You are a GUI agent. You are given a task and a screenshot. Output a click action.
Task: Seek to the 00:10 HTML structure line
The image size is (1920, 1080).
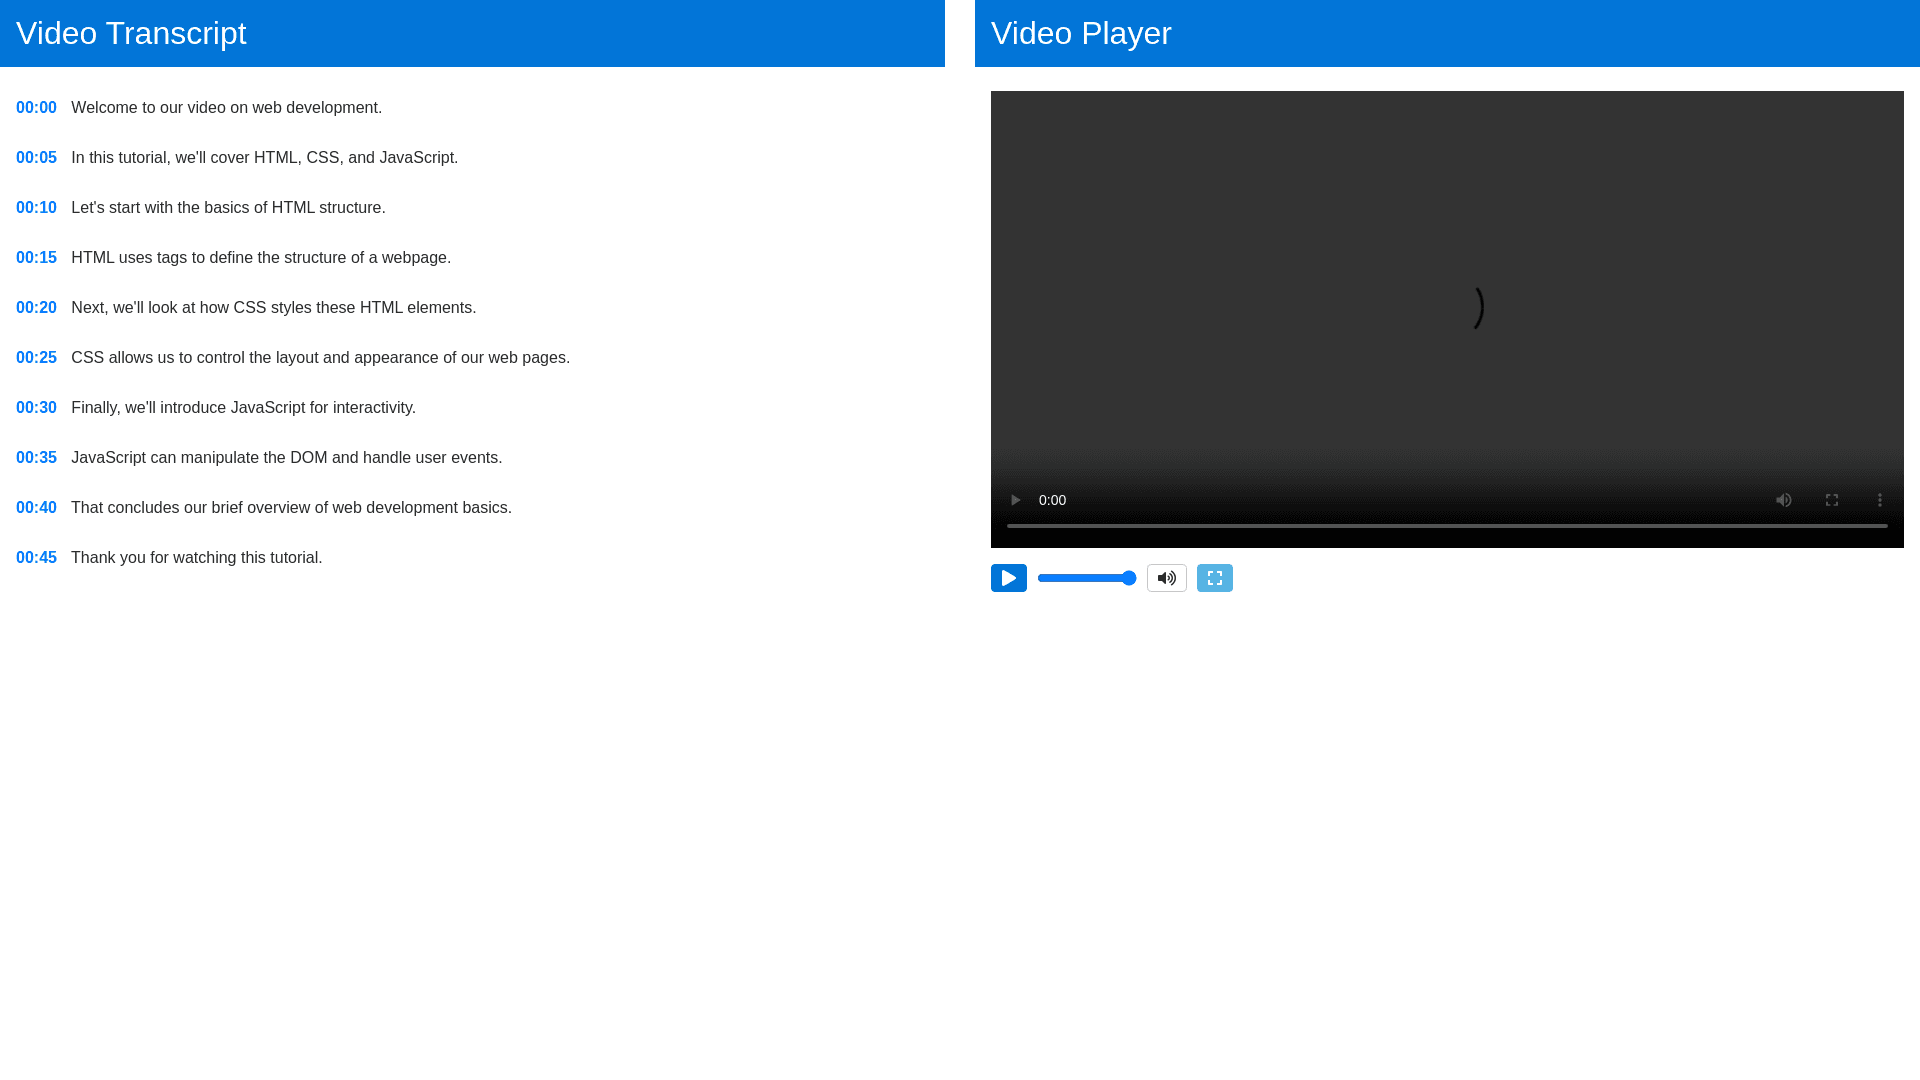[36, 208]
